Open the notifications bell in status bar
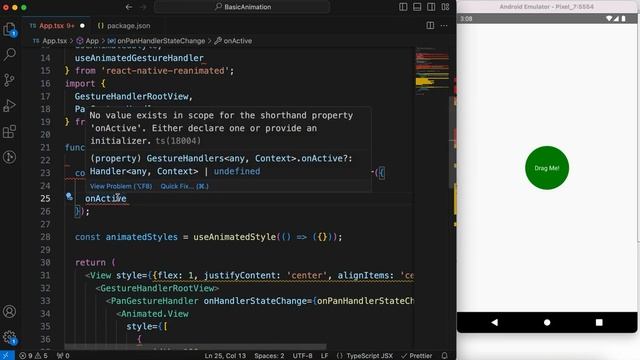This screenshot has width=640, height=360. coord(444,356)
